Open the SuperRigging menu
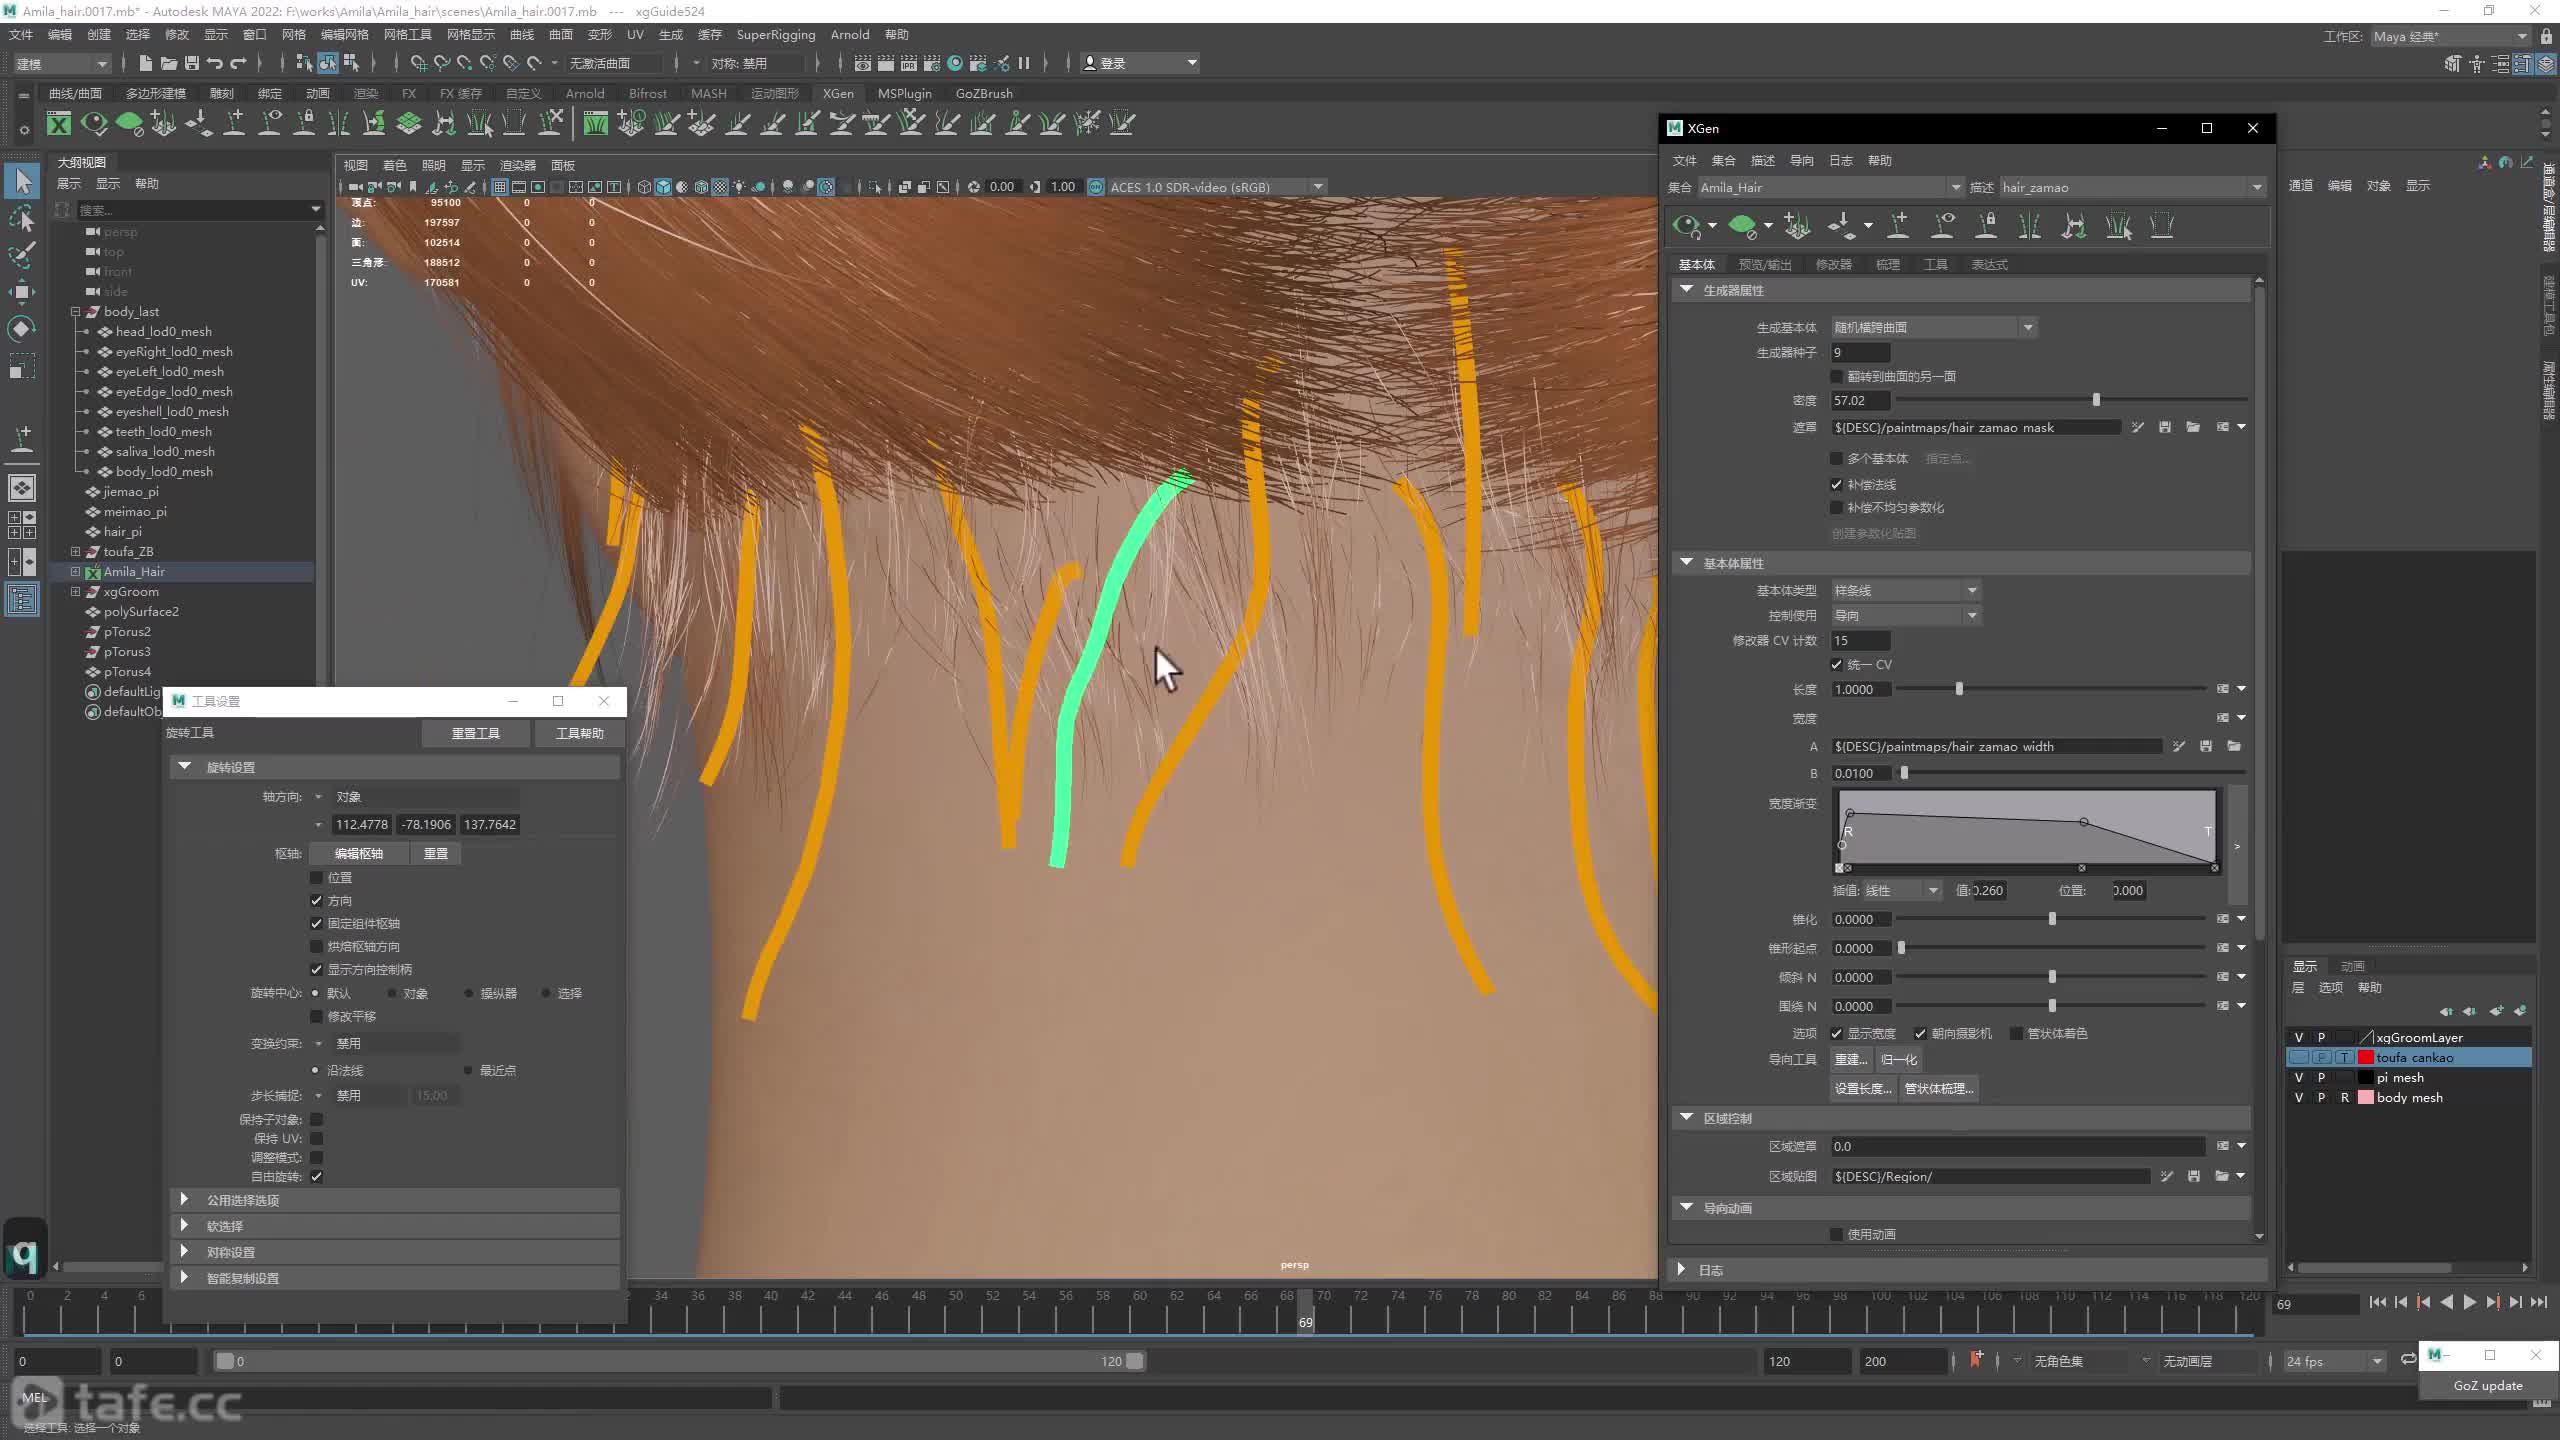Image resolution: width=2560 pixels, height=1440 pixels. (x=776, y=34)
